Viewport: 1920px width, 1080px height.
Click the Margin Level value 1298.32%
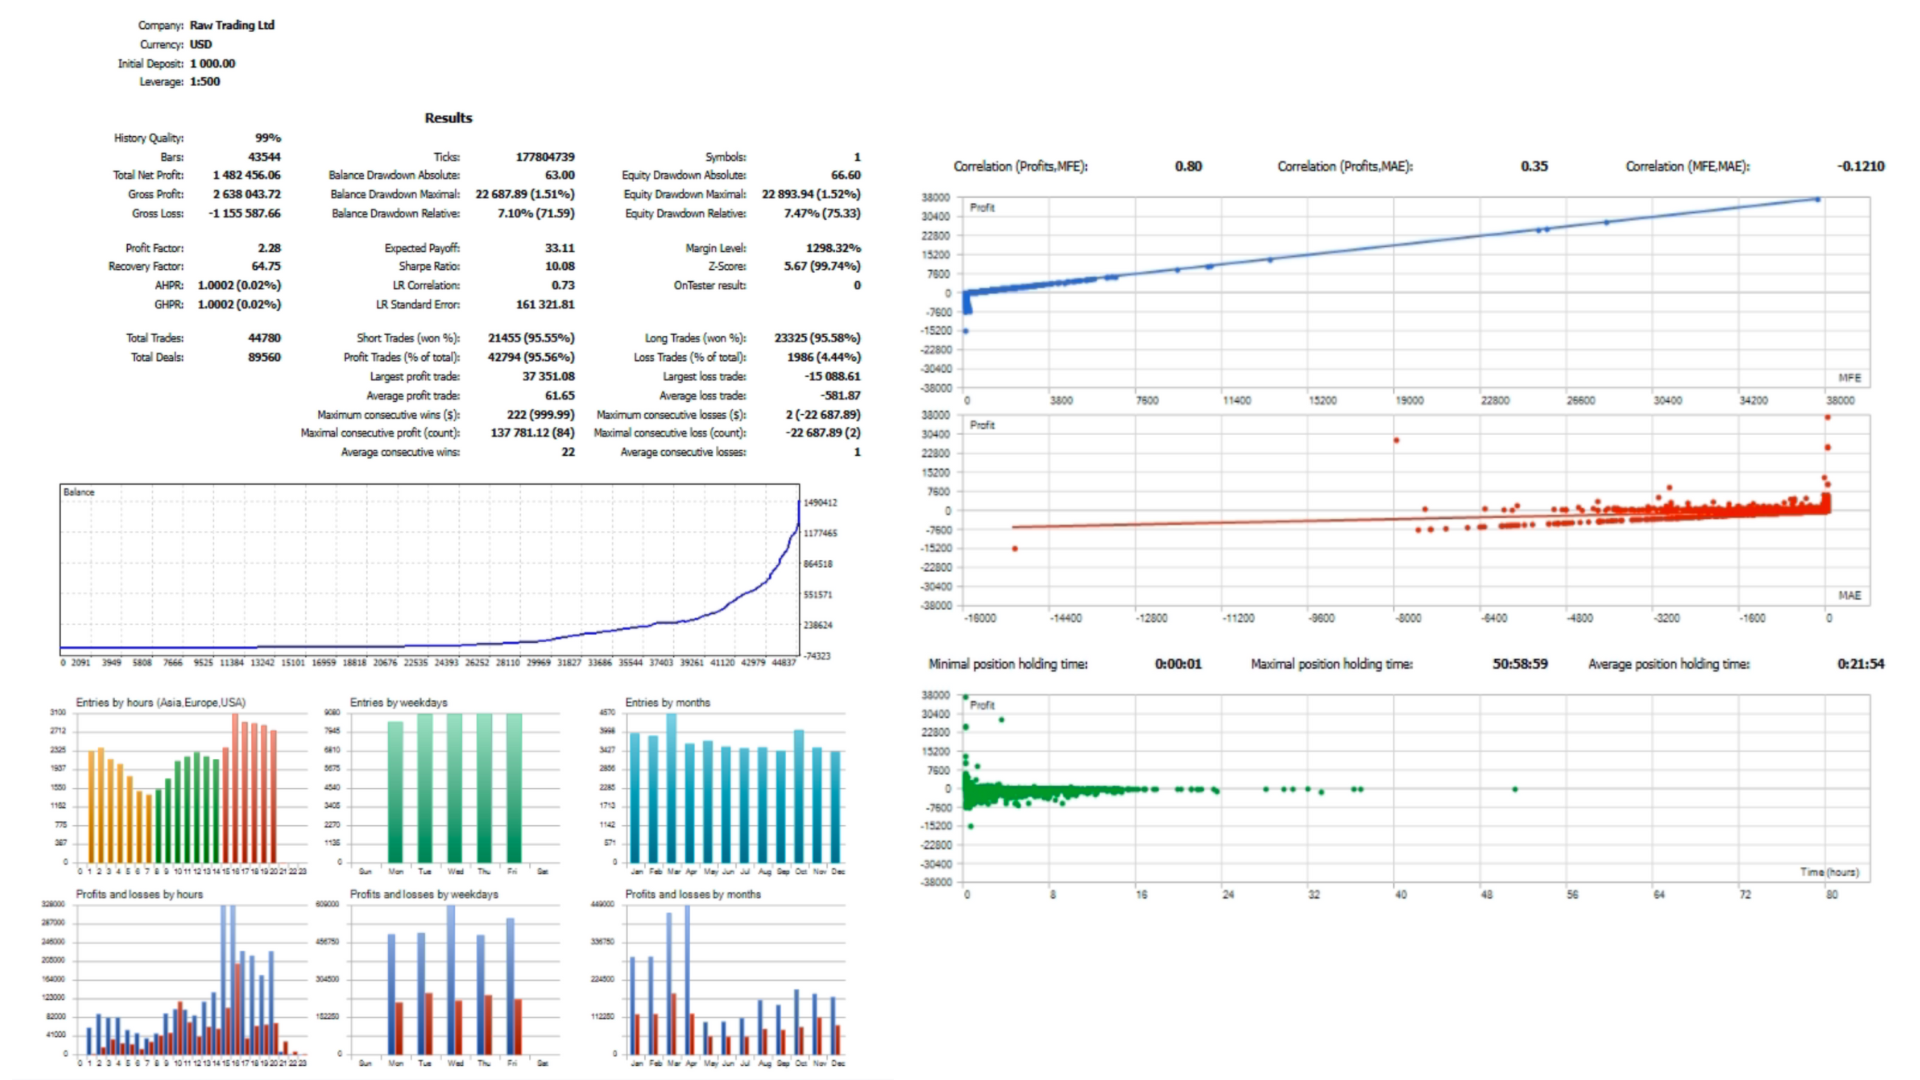pos(833,248)
